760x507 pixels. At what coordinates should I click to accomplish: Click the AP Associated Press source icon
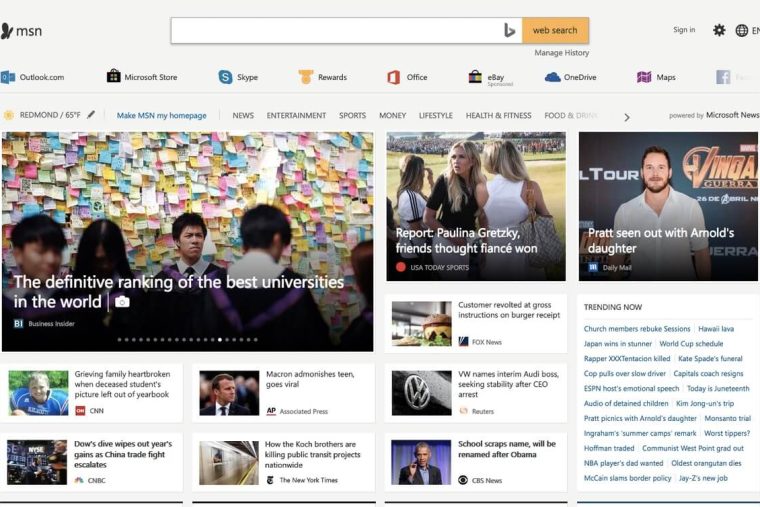pos(271,411)
